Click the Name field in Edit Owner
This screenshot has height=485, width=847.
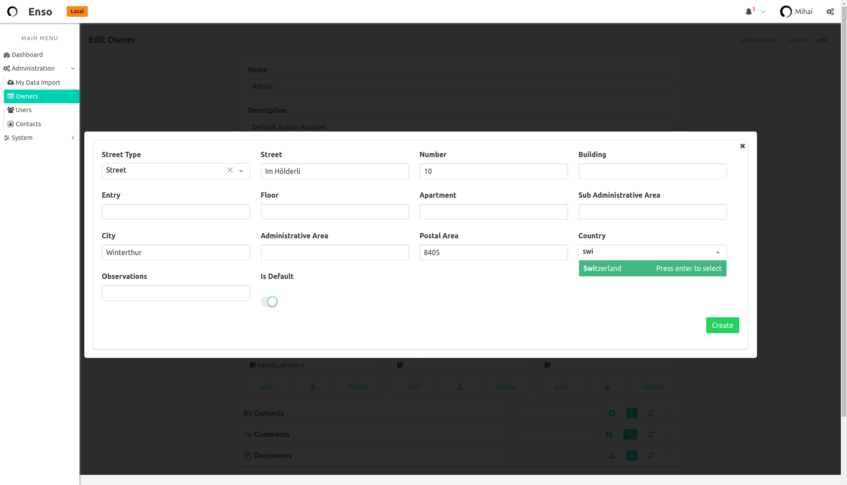click(460, 86)
